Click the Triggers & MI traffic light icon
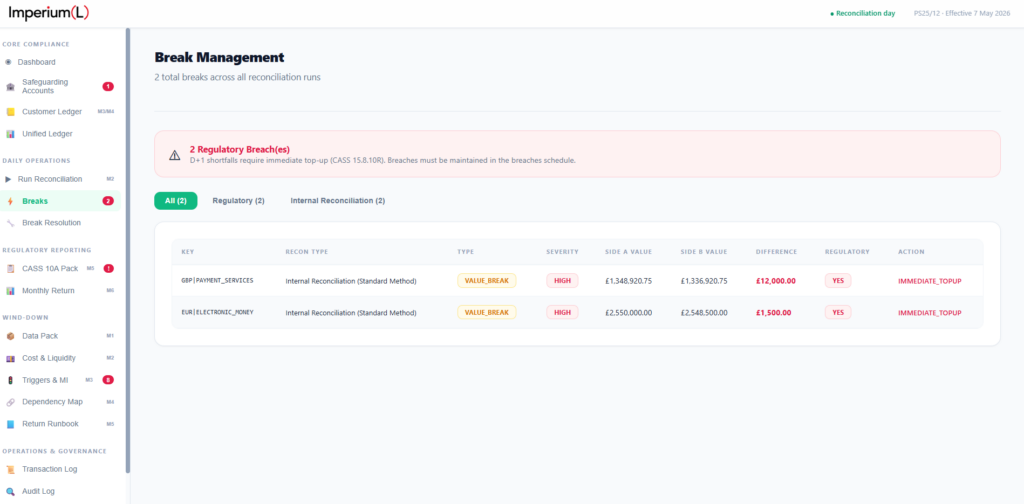 [x=10, y=380]
